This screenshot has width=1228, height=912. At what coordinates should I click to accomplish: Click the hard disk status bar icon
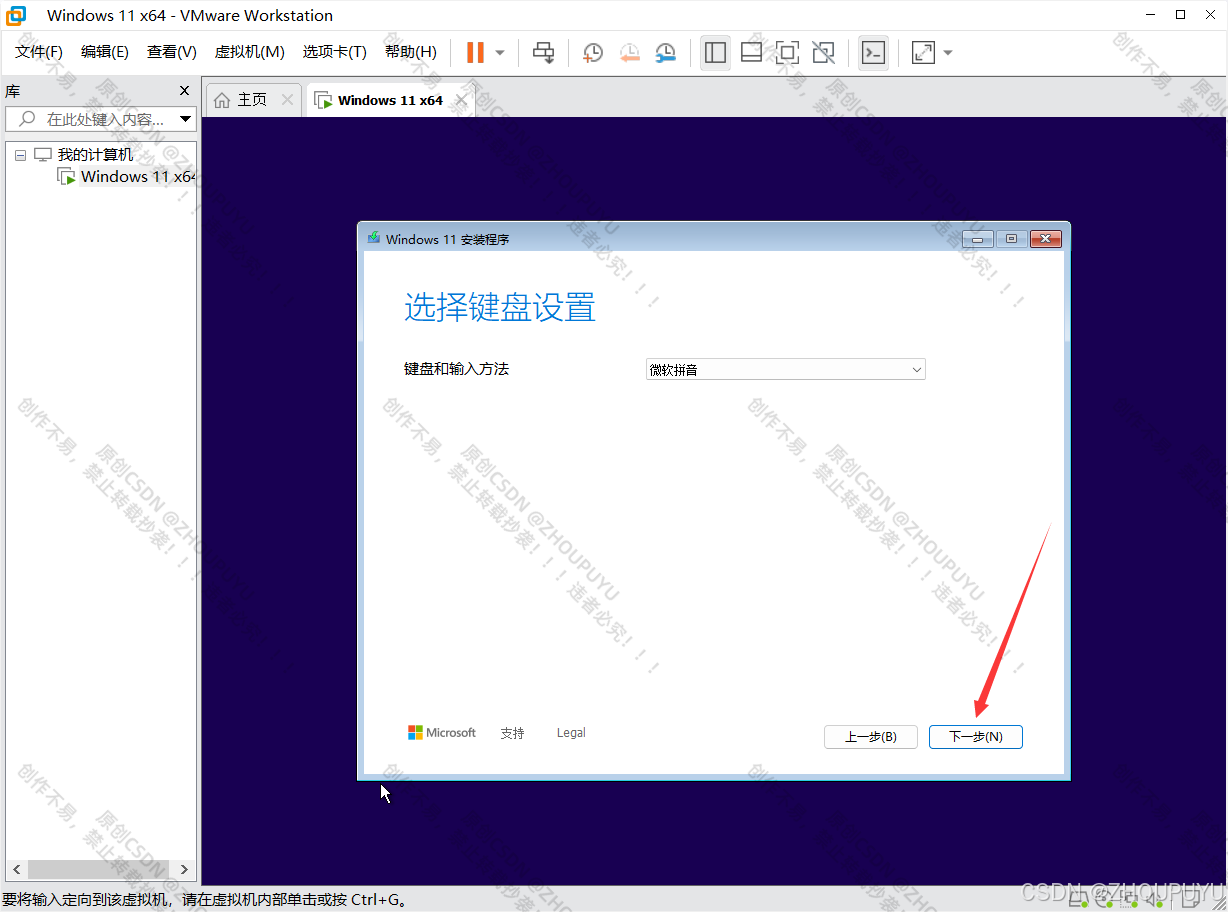(1079, 901)
